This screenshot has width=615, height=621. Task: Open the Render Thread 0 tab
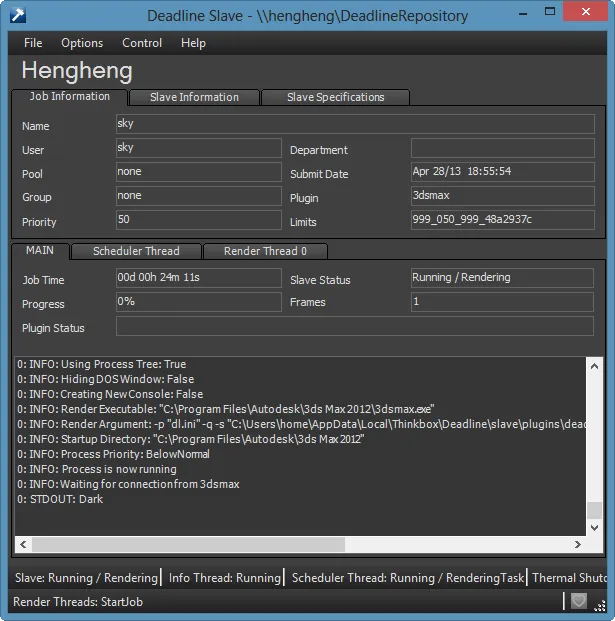265,251
